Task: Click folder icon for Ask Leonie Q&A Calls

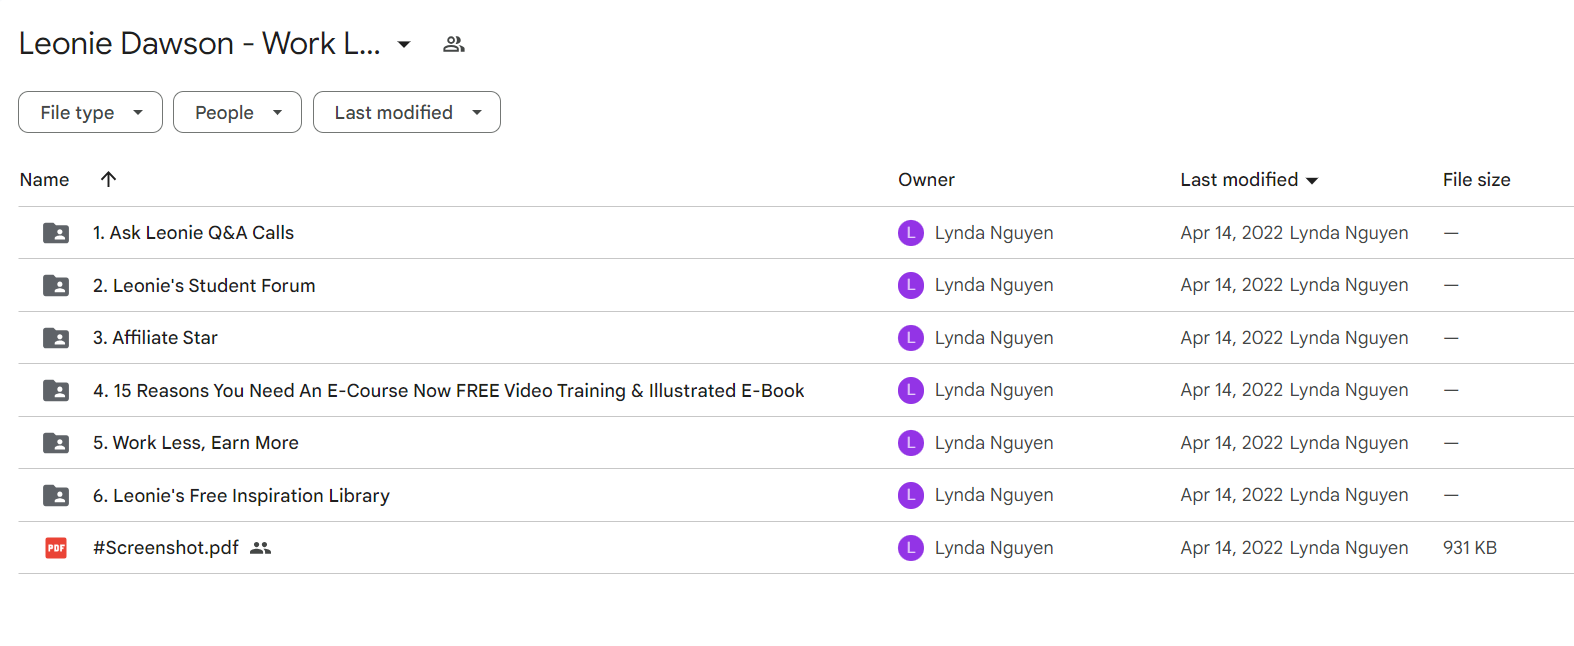Action: click(56, 233)
